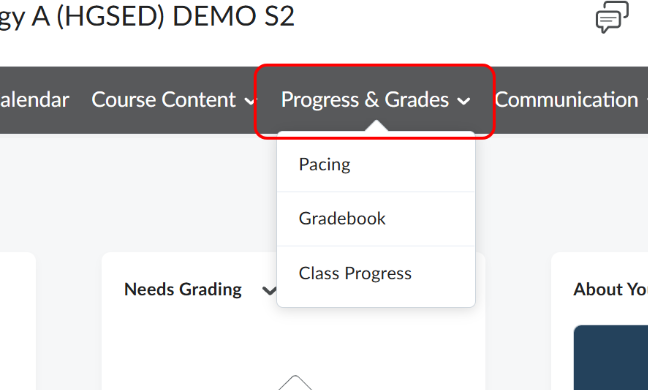The image size is (648, 390).
Task: Go to the Calendar navbar link
Action: [x=34, y=100]
